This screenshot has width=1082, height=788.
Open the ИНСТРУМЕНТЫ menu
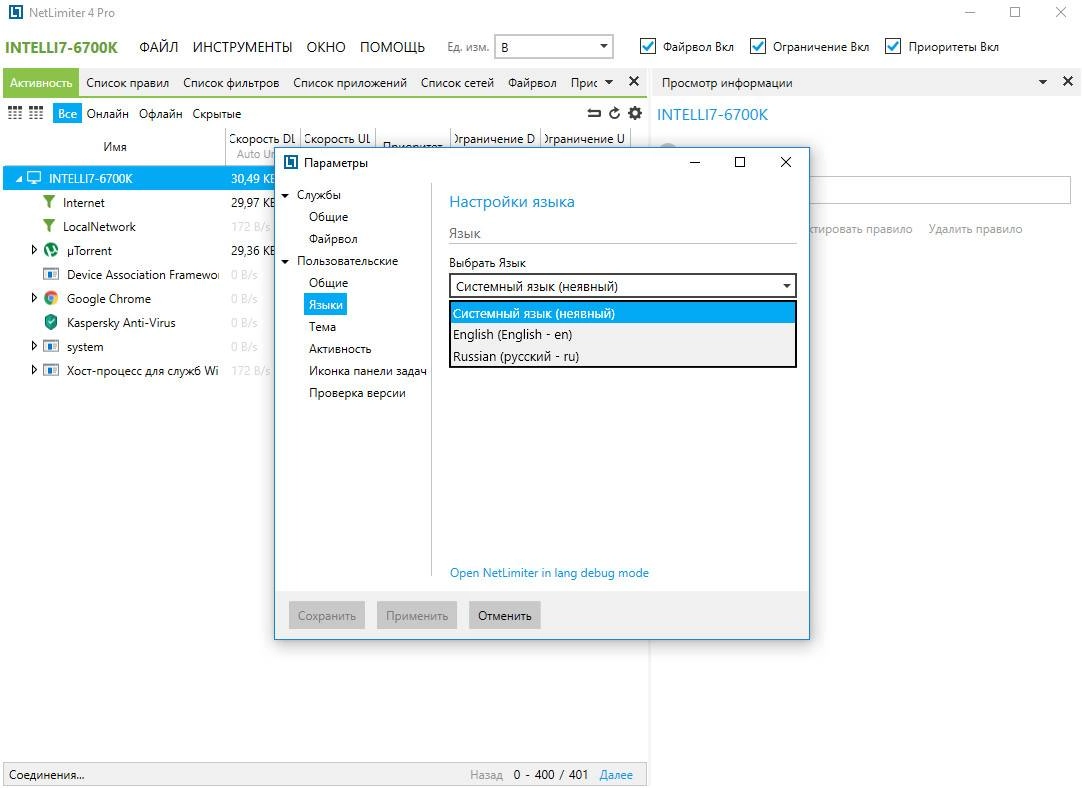tap(242, 47)
